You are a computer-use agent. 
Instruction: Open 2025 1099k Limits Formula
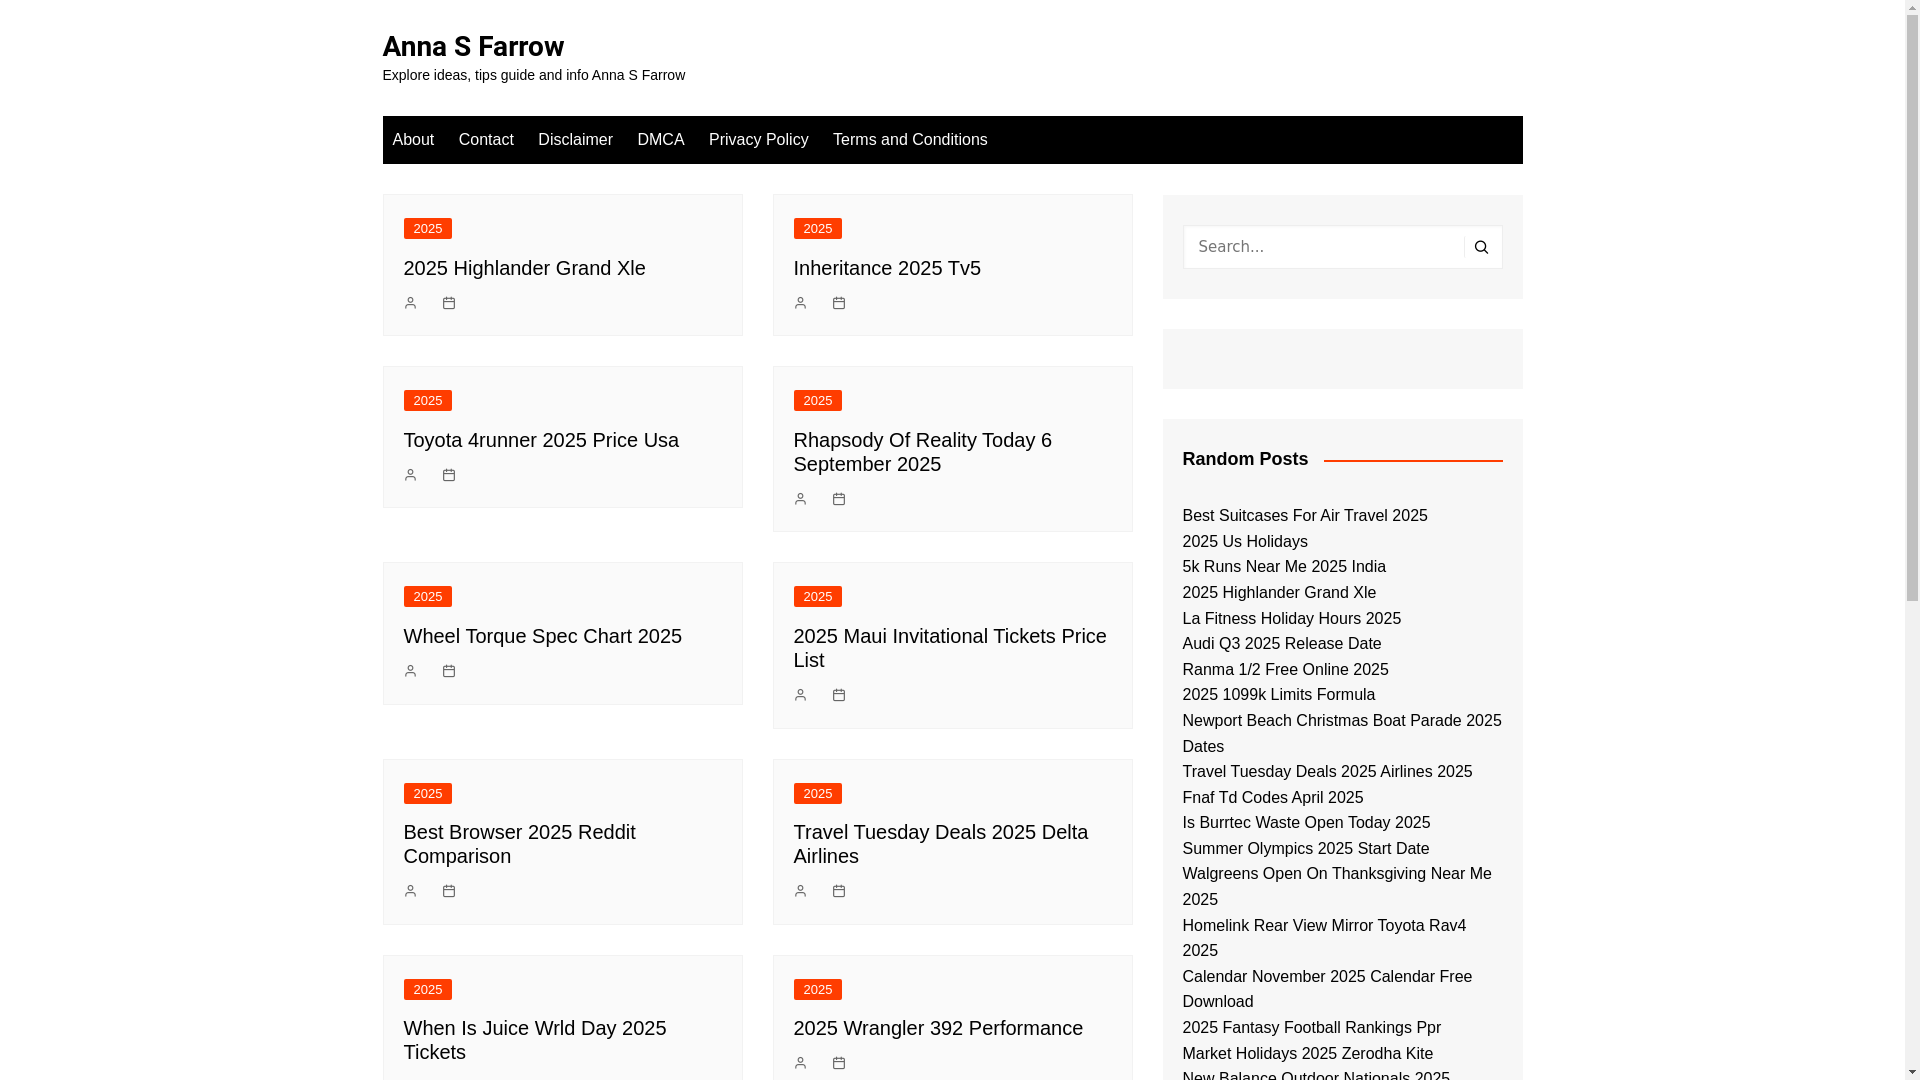pyautogui.click(x=1278, y=695)
